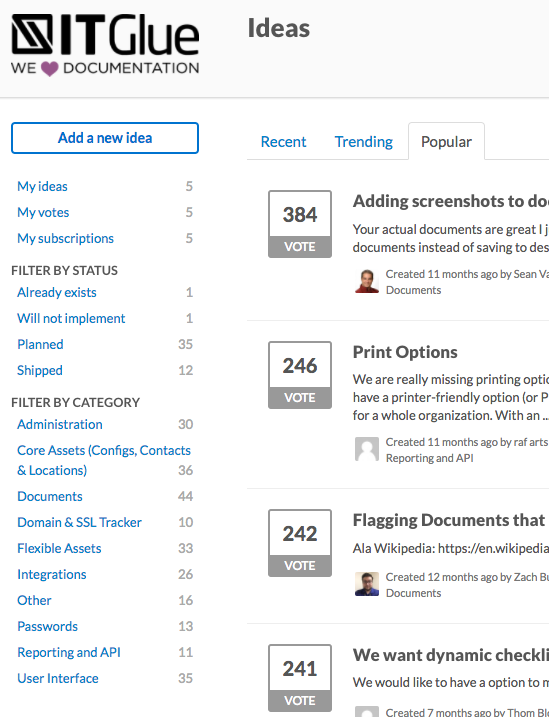
Task: Open the Print Options idea title
Action: [405, 352]
